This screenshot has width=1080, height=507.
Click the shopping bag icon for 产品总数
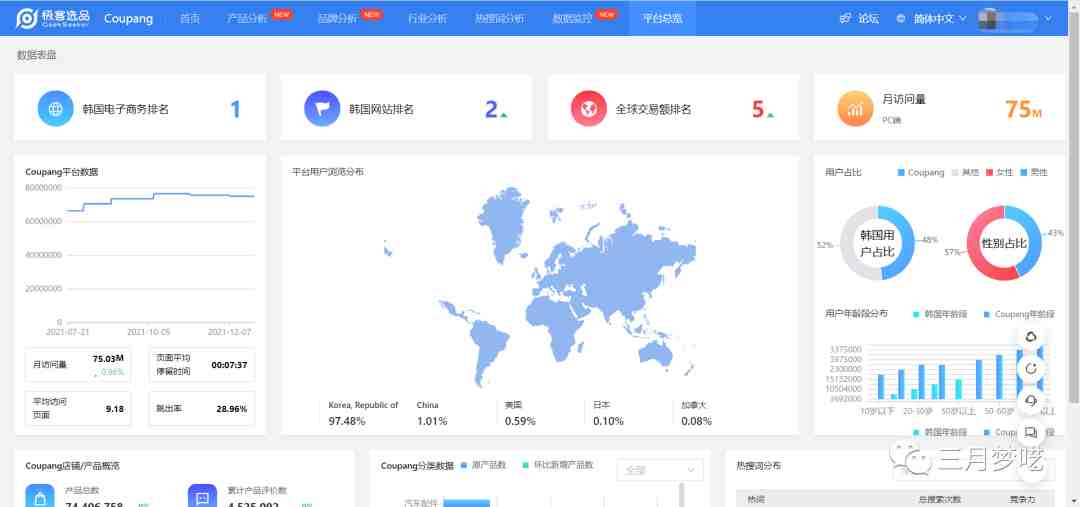pos(39,495)
